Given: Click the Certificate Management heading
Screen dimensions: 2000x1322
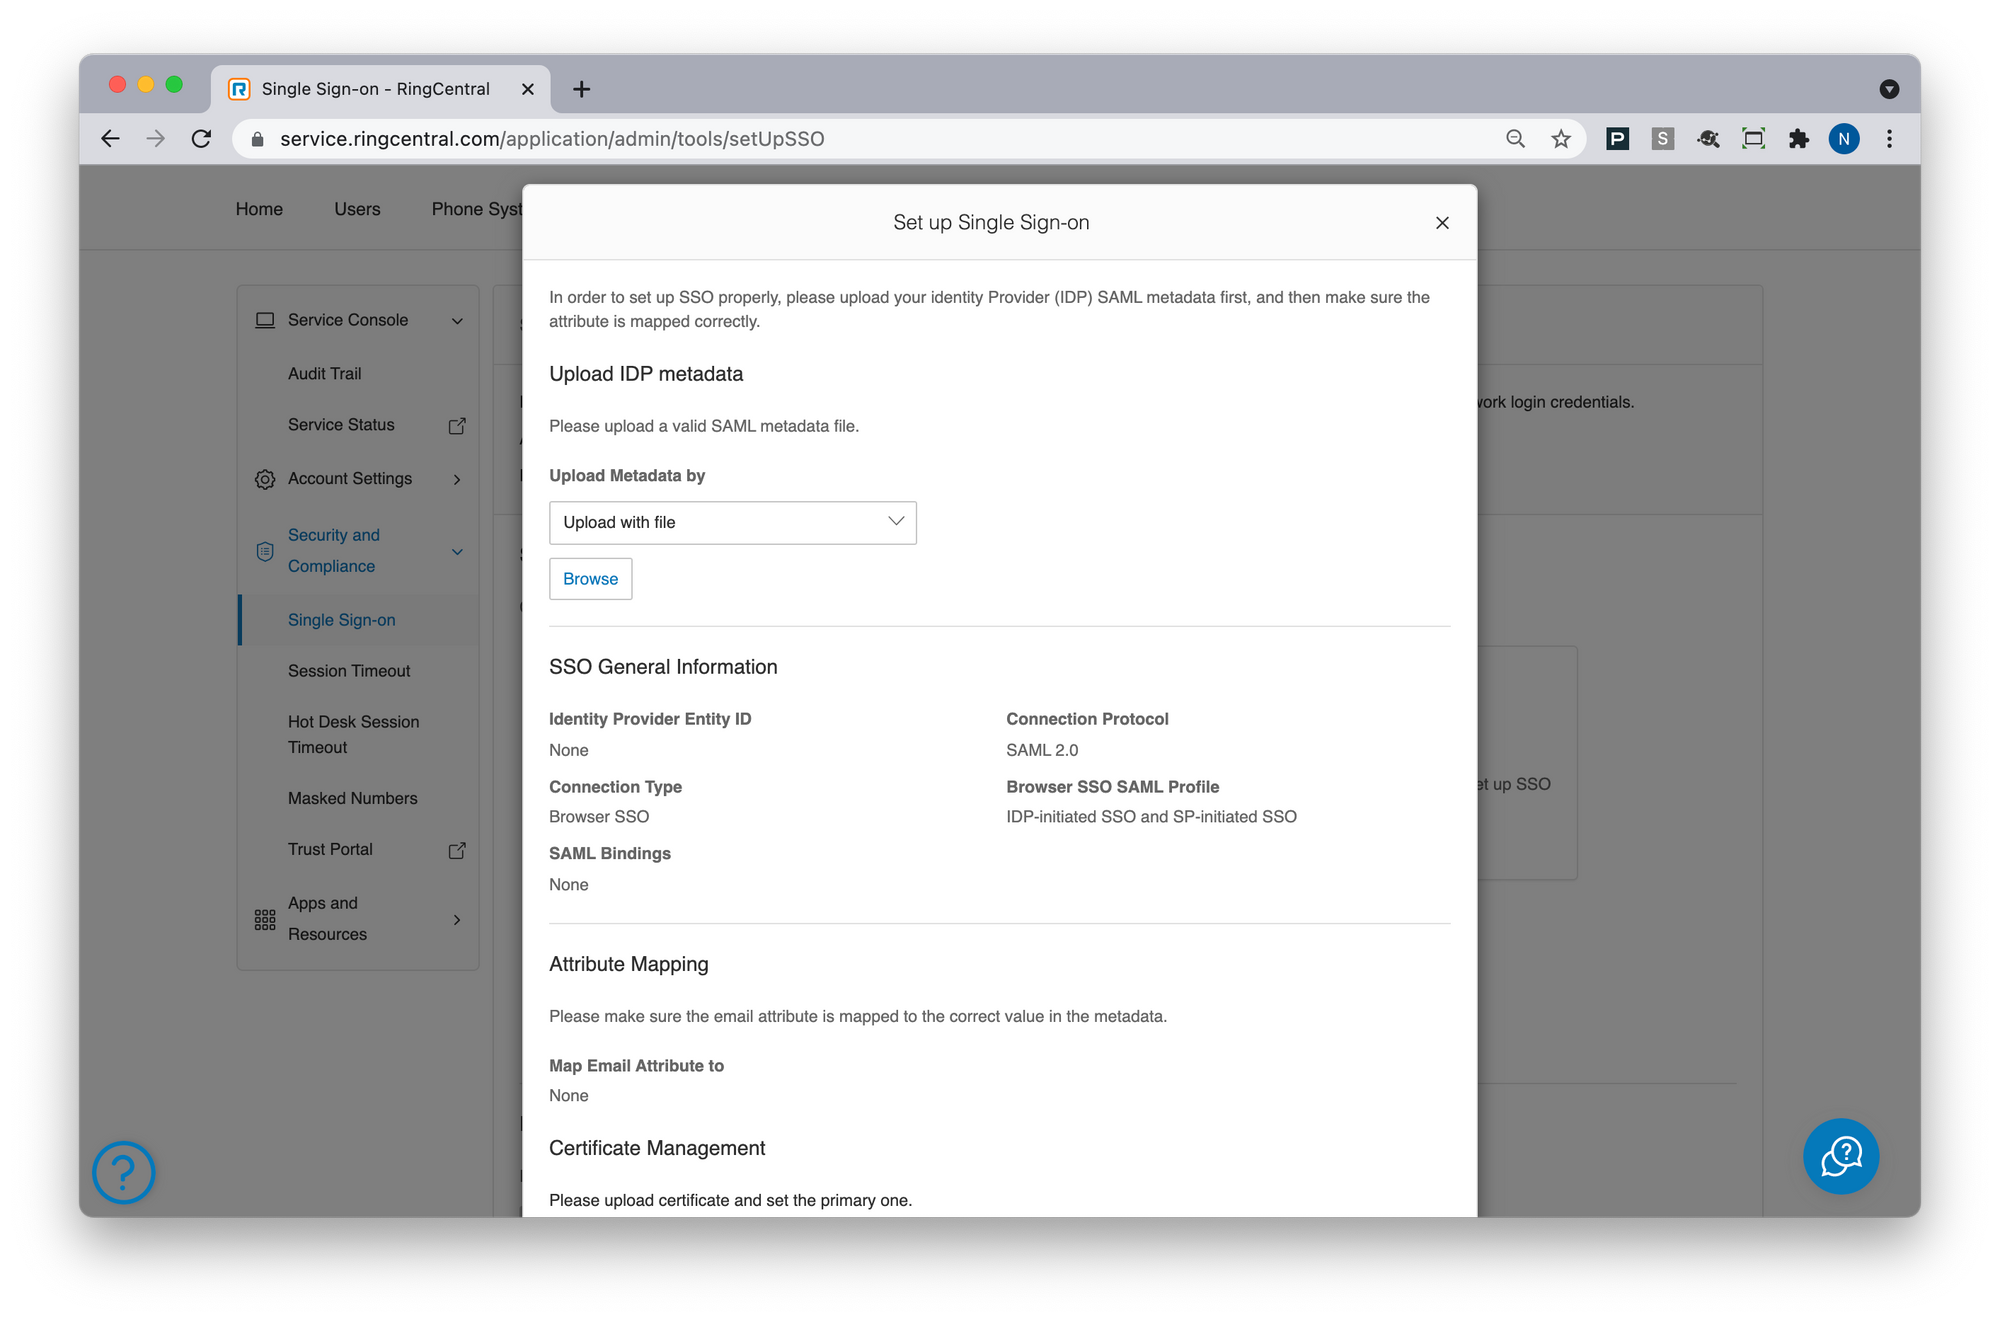Looking at the screenshot, I should 657,1148.
